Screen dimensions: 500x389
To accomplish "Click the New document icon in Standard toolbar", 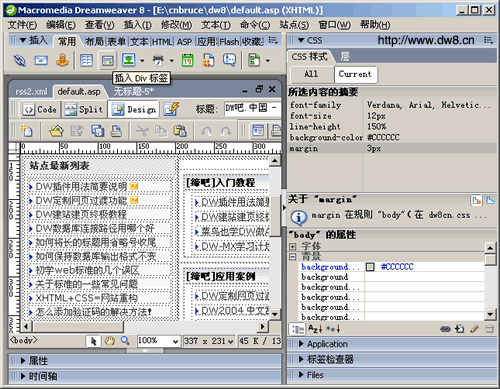I will click(27, 131).
